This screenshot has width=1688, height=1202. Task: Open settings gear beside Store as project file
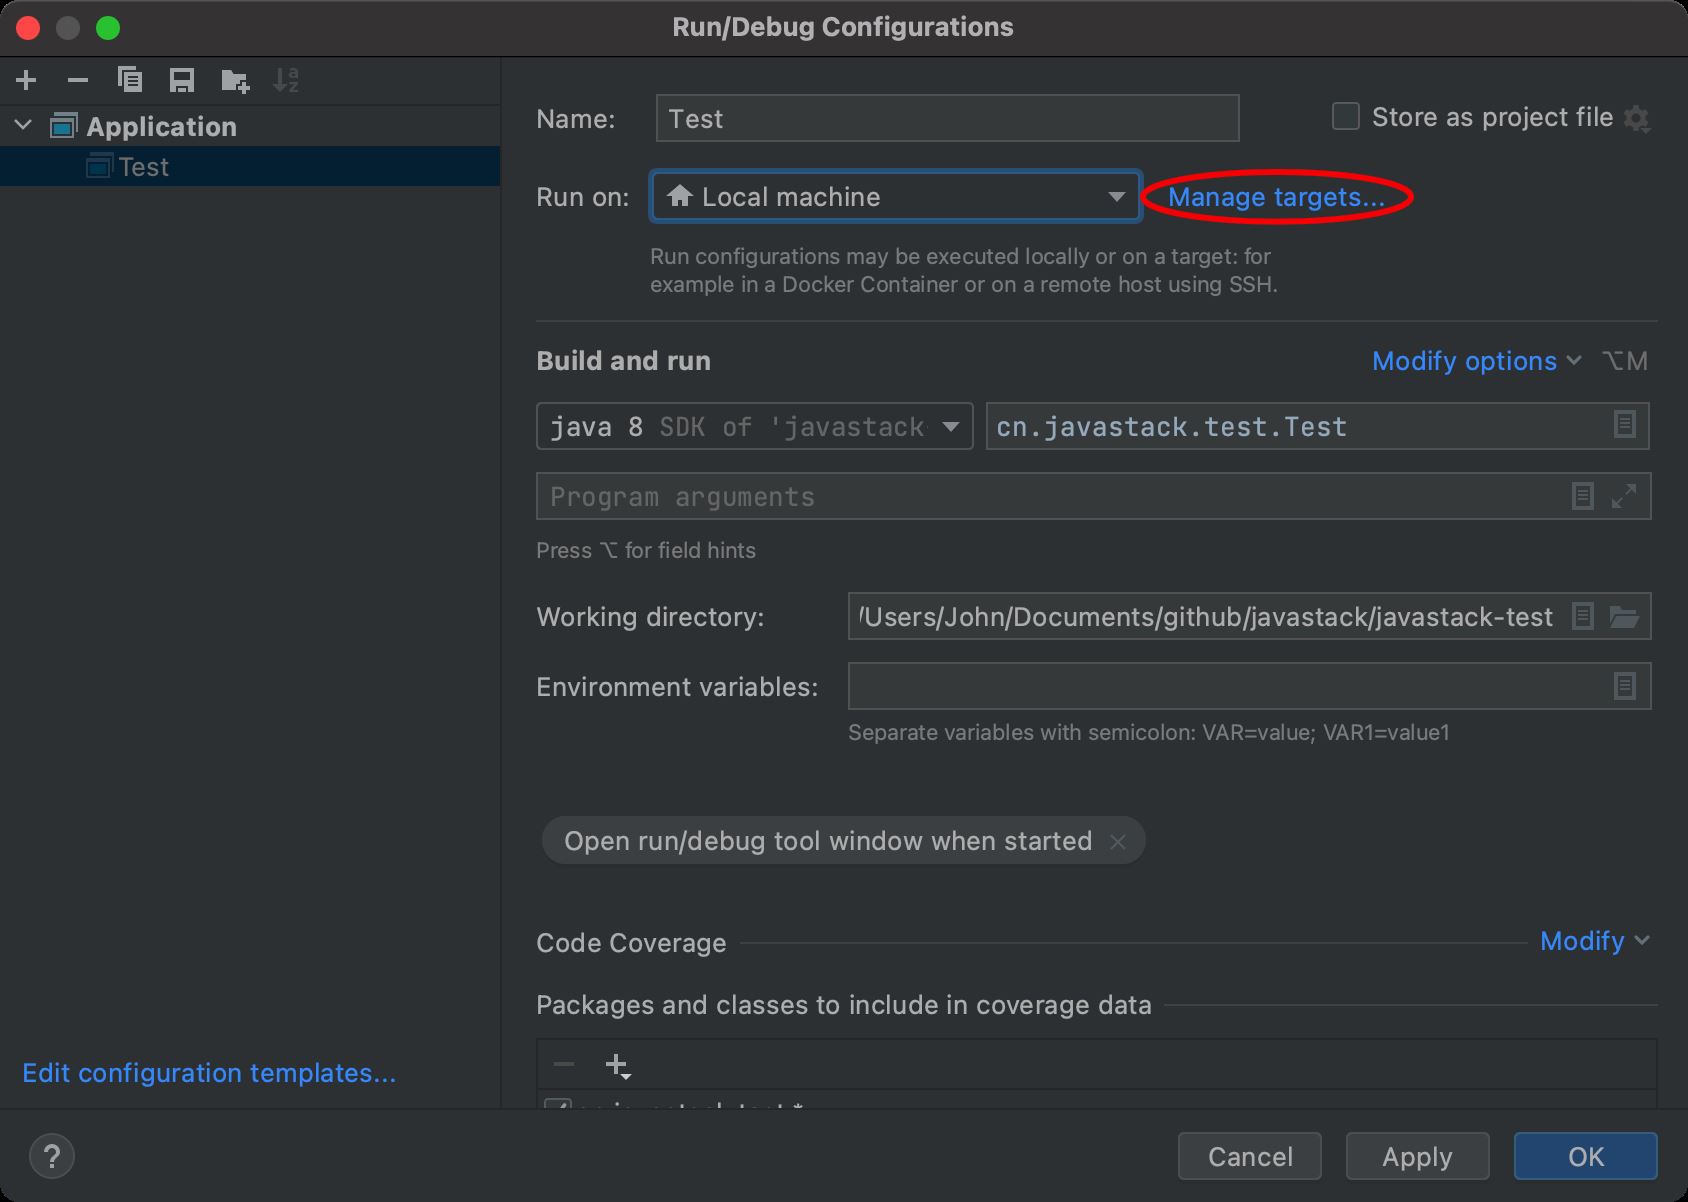[x=1636, y=119]
